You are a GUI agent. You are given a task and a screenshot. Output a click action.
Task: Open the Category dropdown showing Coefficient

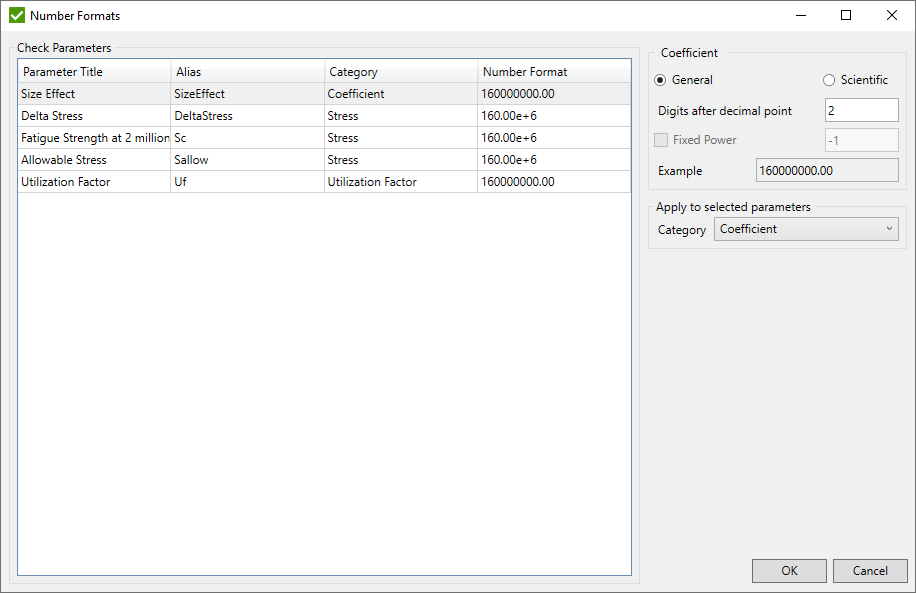tap(806, 229)
